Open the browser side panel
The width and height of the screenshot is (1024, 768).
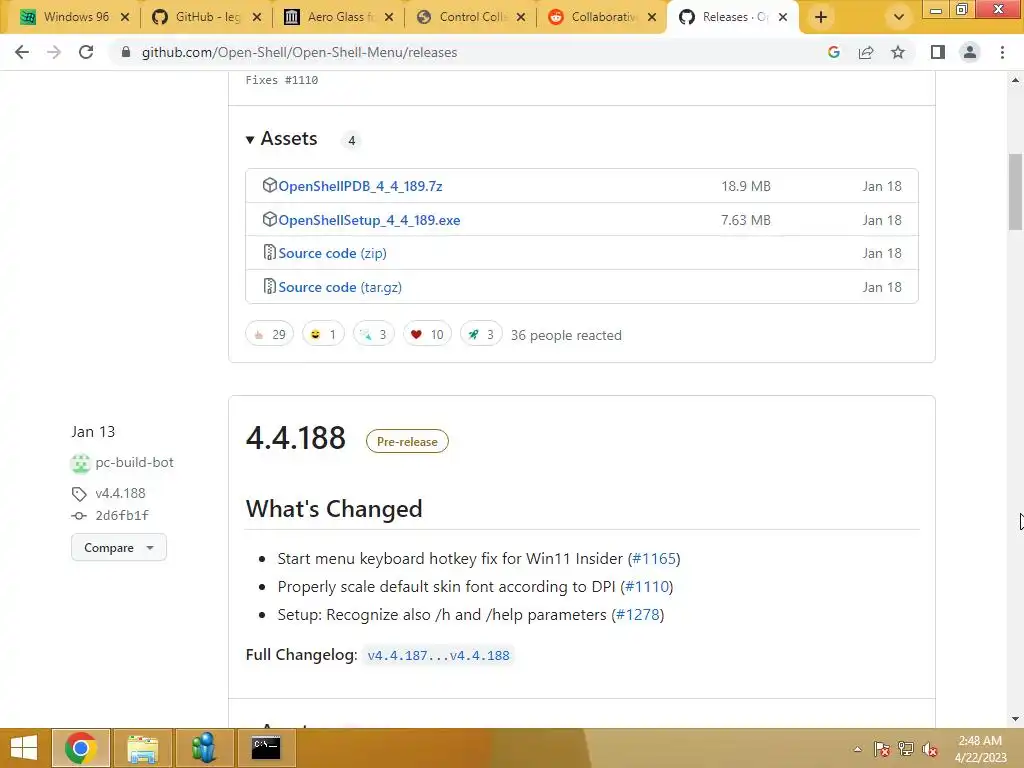tap(938, 52)
